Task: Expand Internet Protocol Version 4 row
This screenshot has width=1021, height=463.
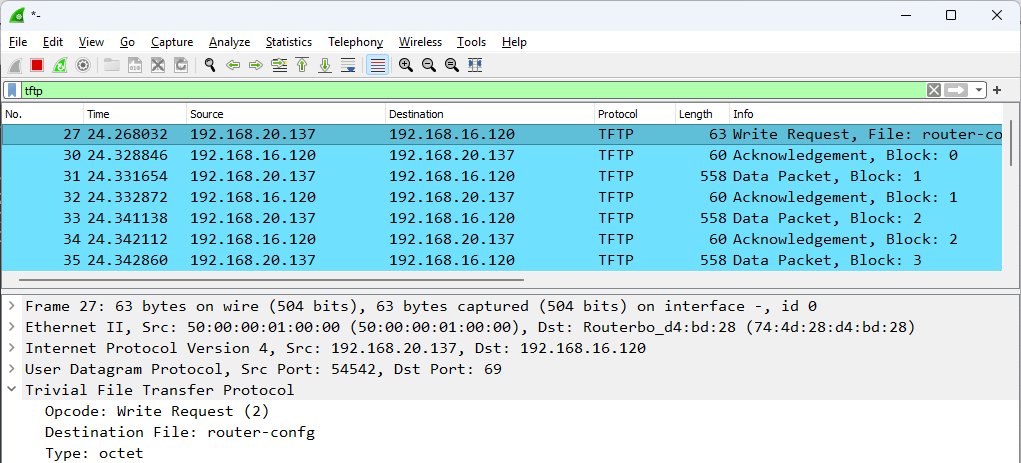Action: click(x=12, y=348)
